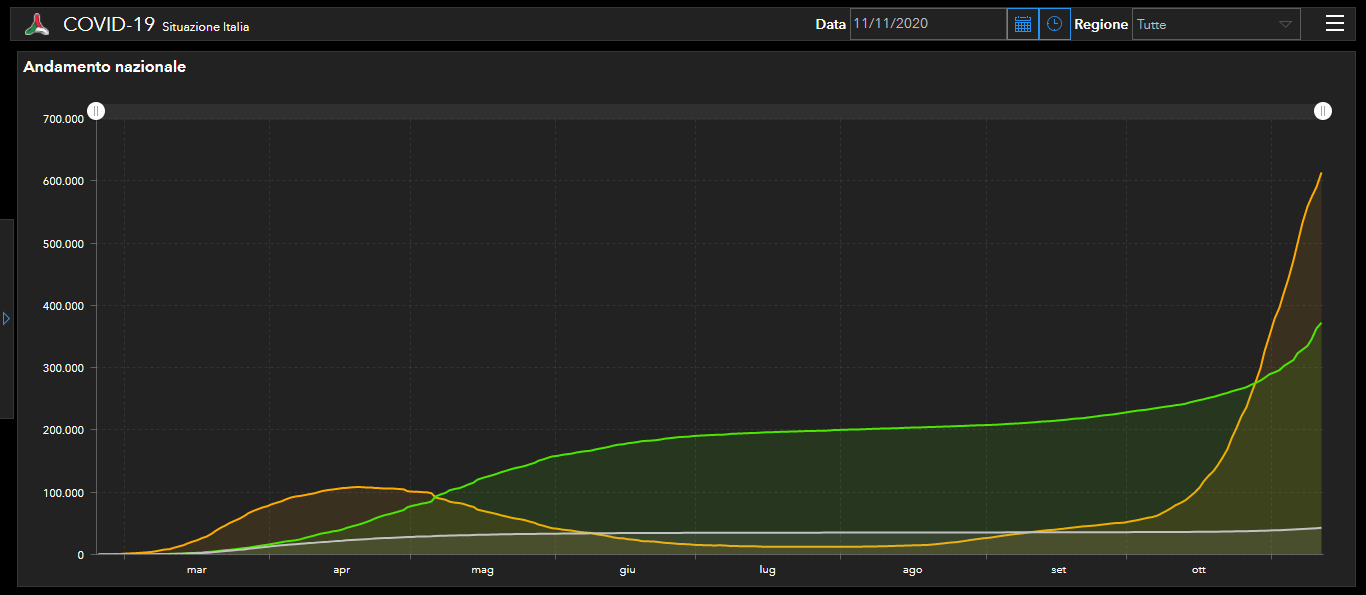This screenshot has height=595, width=1366.
Task: Click the orange curve's April peak
Action: (x=357, y=487)
